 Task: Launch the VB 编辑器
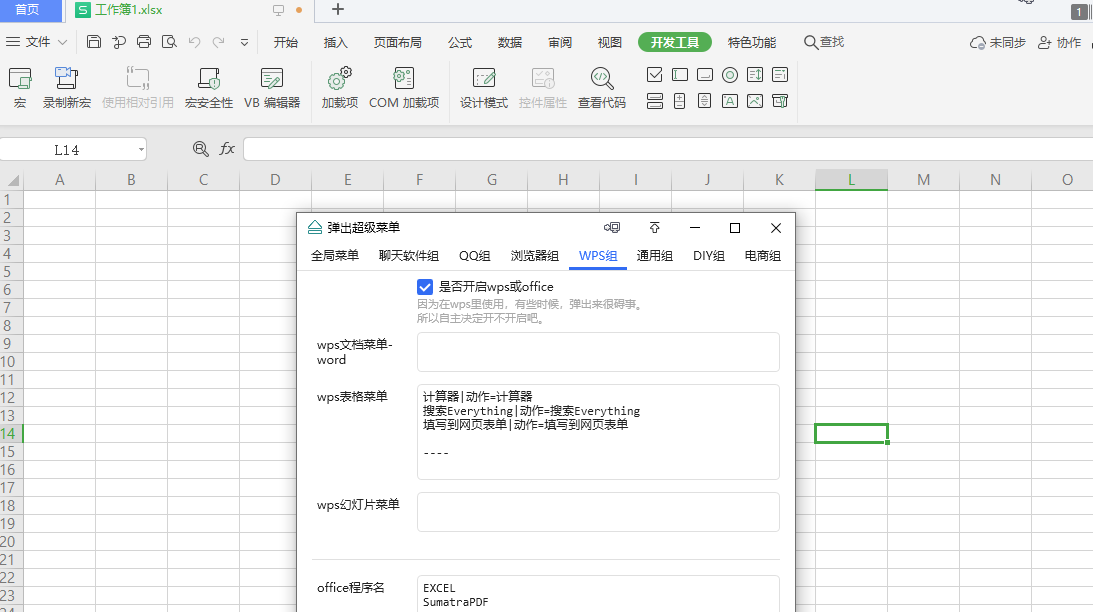[272, 88]
